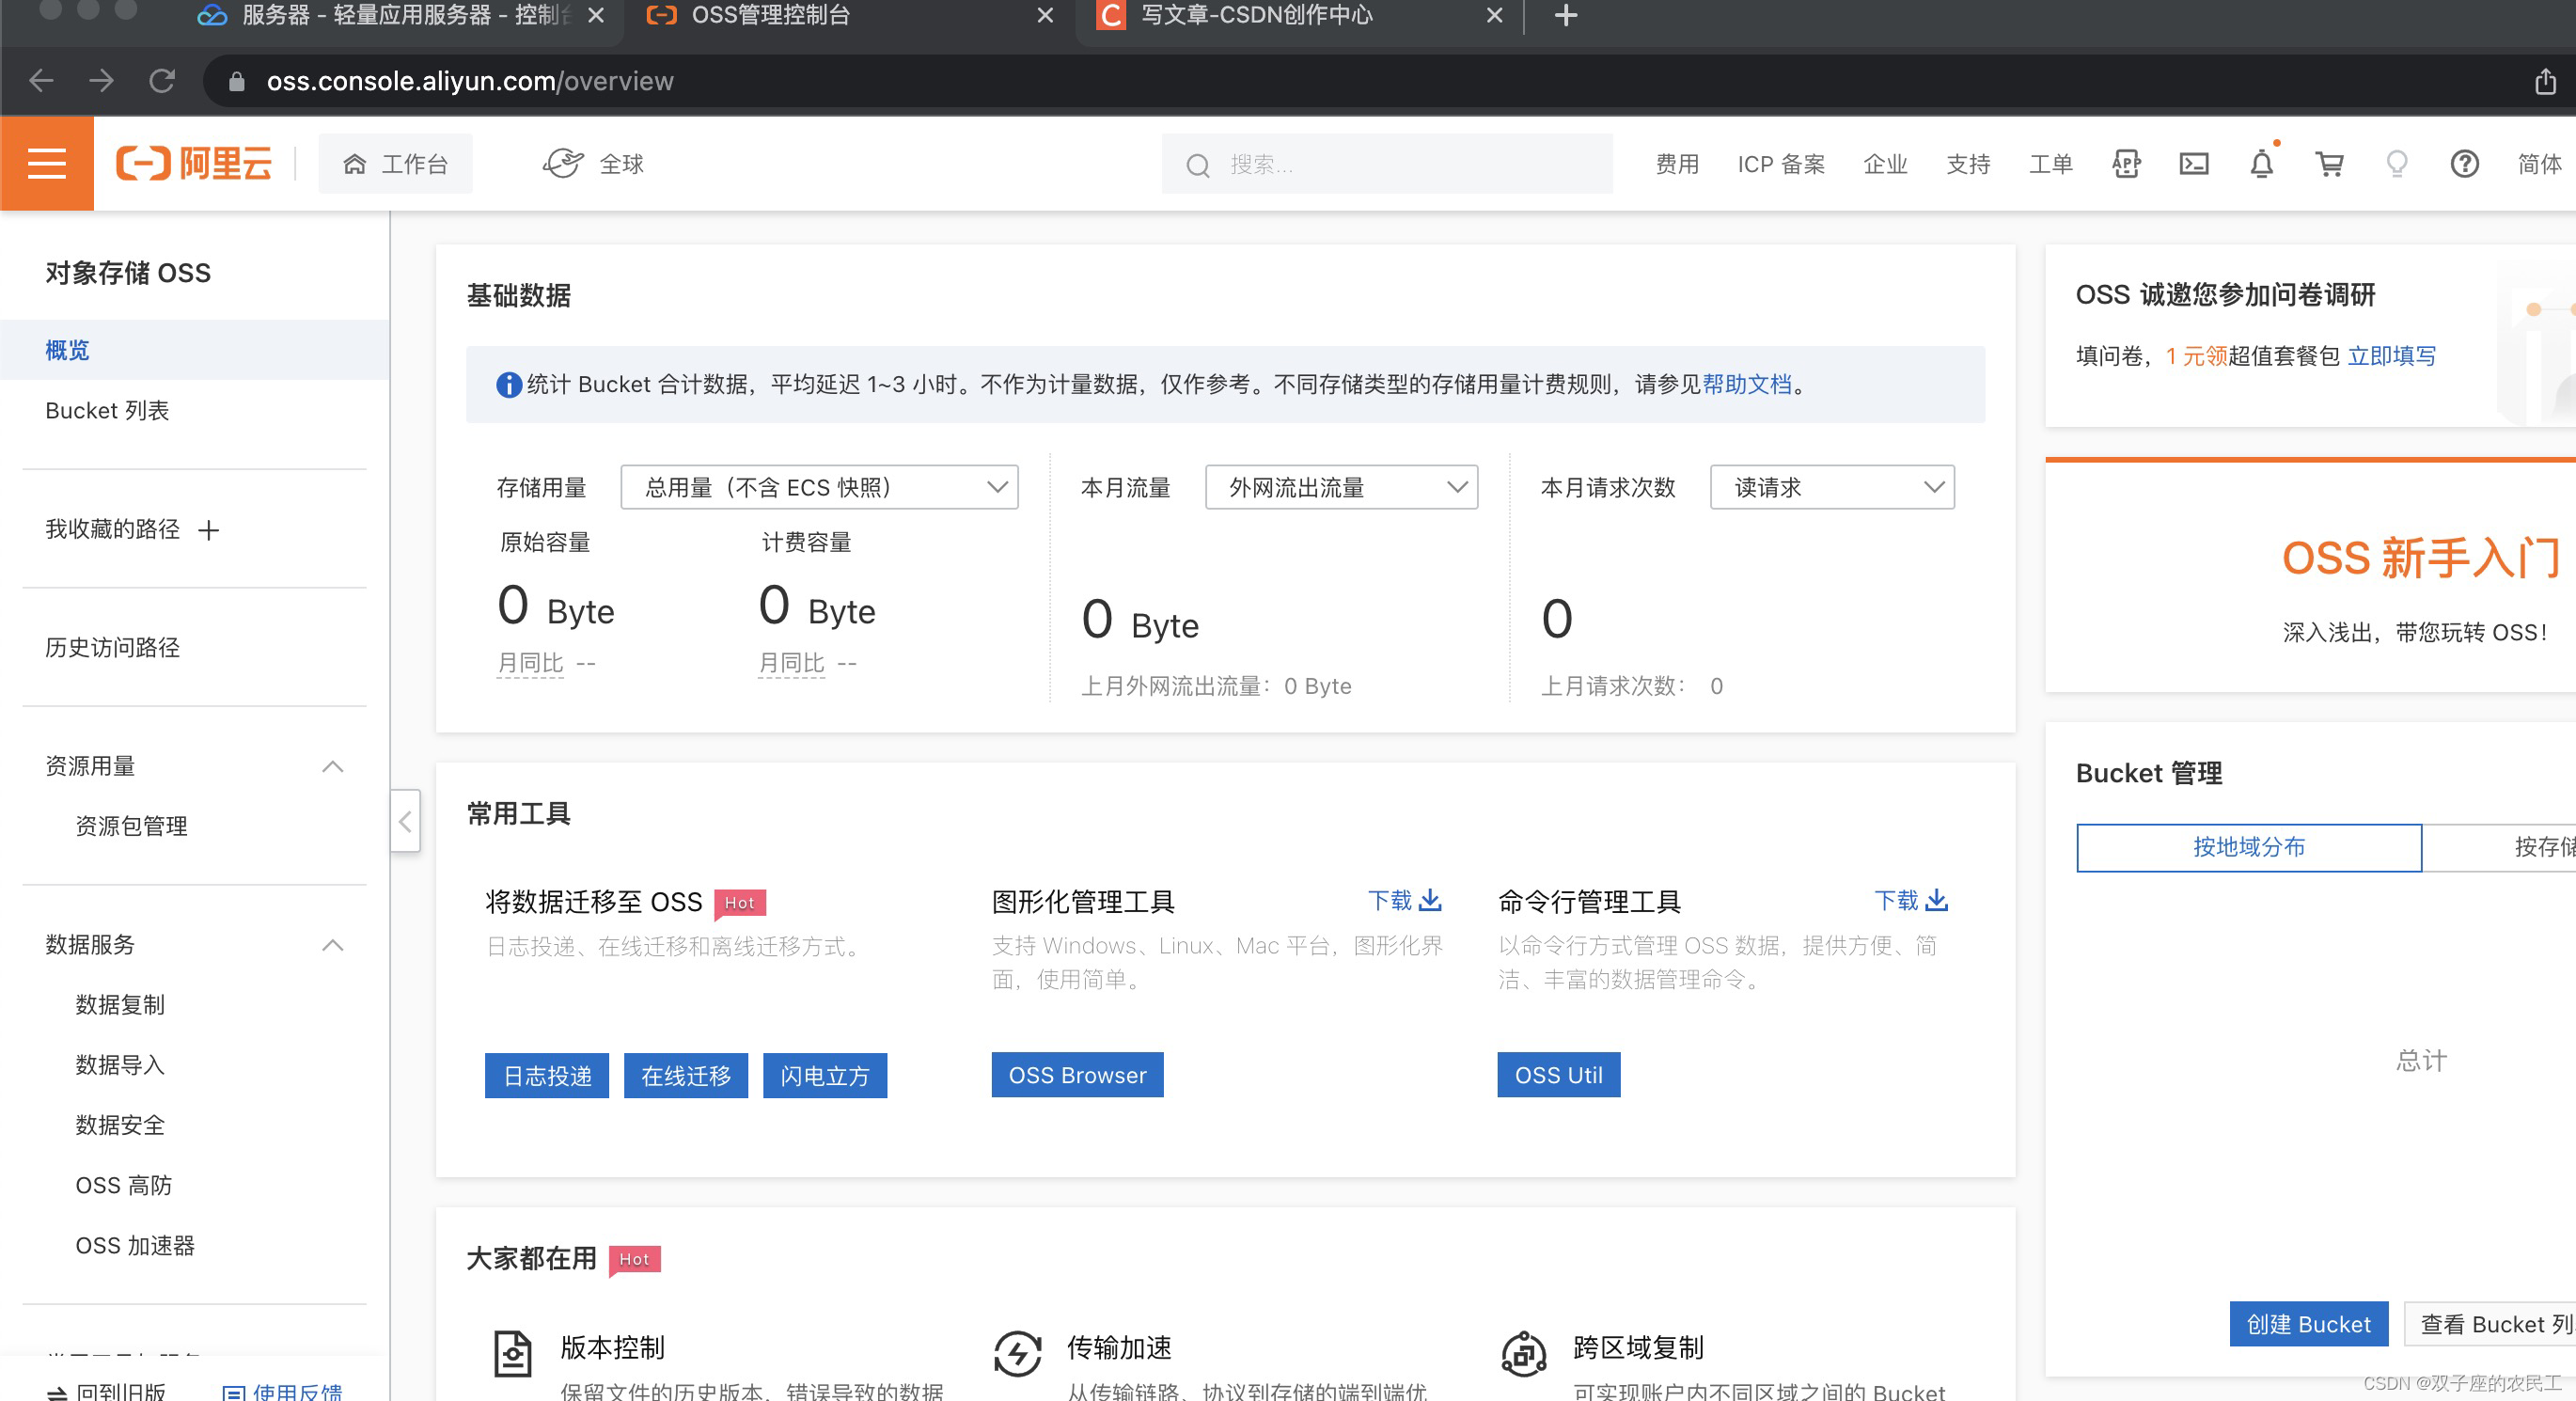Open the 全球 region selector globe icon
The width and height of the screenshot is (2576, 1401).
[x=565, y=163]
